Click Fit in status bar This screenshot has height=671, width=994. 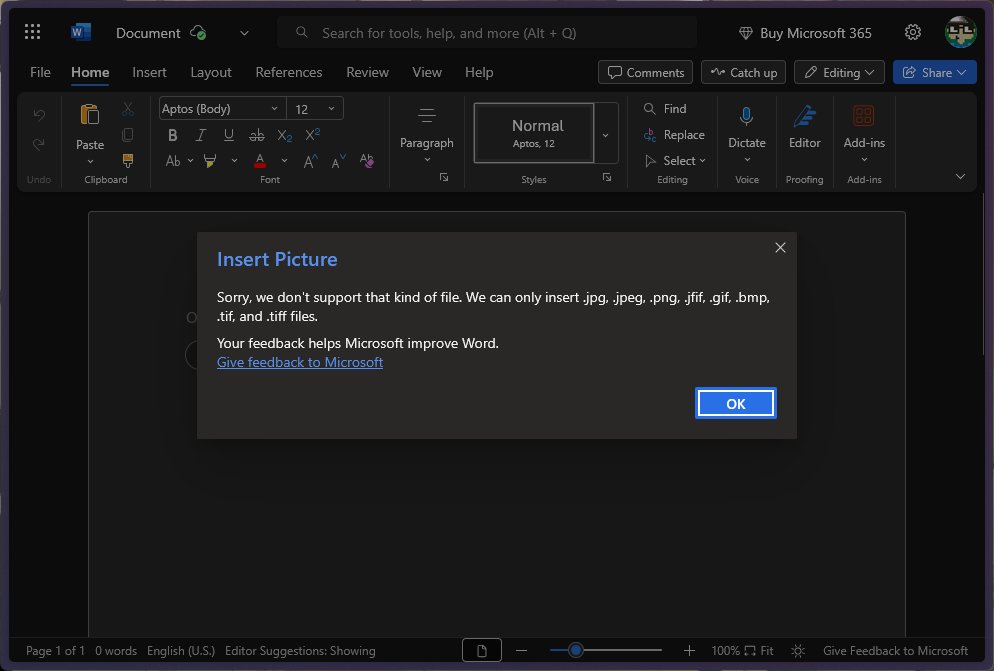(x=759, y=651)
